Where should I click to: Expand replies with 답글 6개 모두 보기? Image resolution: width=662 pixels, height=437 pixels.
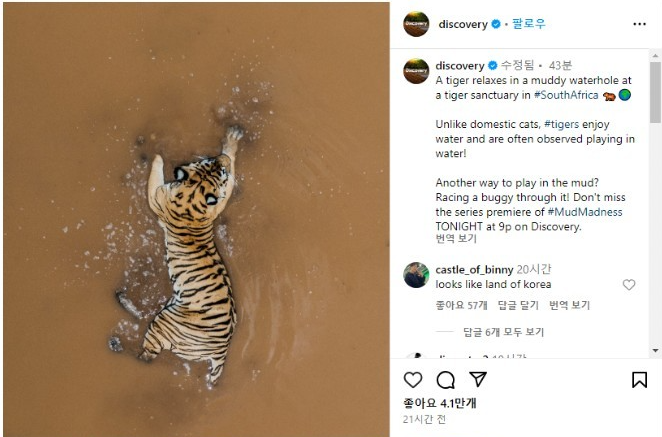[x=503, y=332]
